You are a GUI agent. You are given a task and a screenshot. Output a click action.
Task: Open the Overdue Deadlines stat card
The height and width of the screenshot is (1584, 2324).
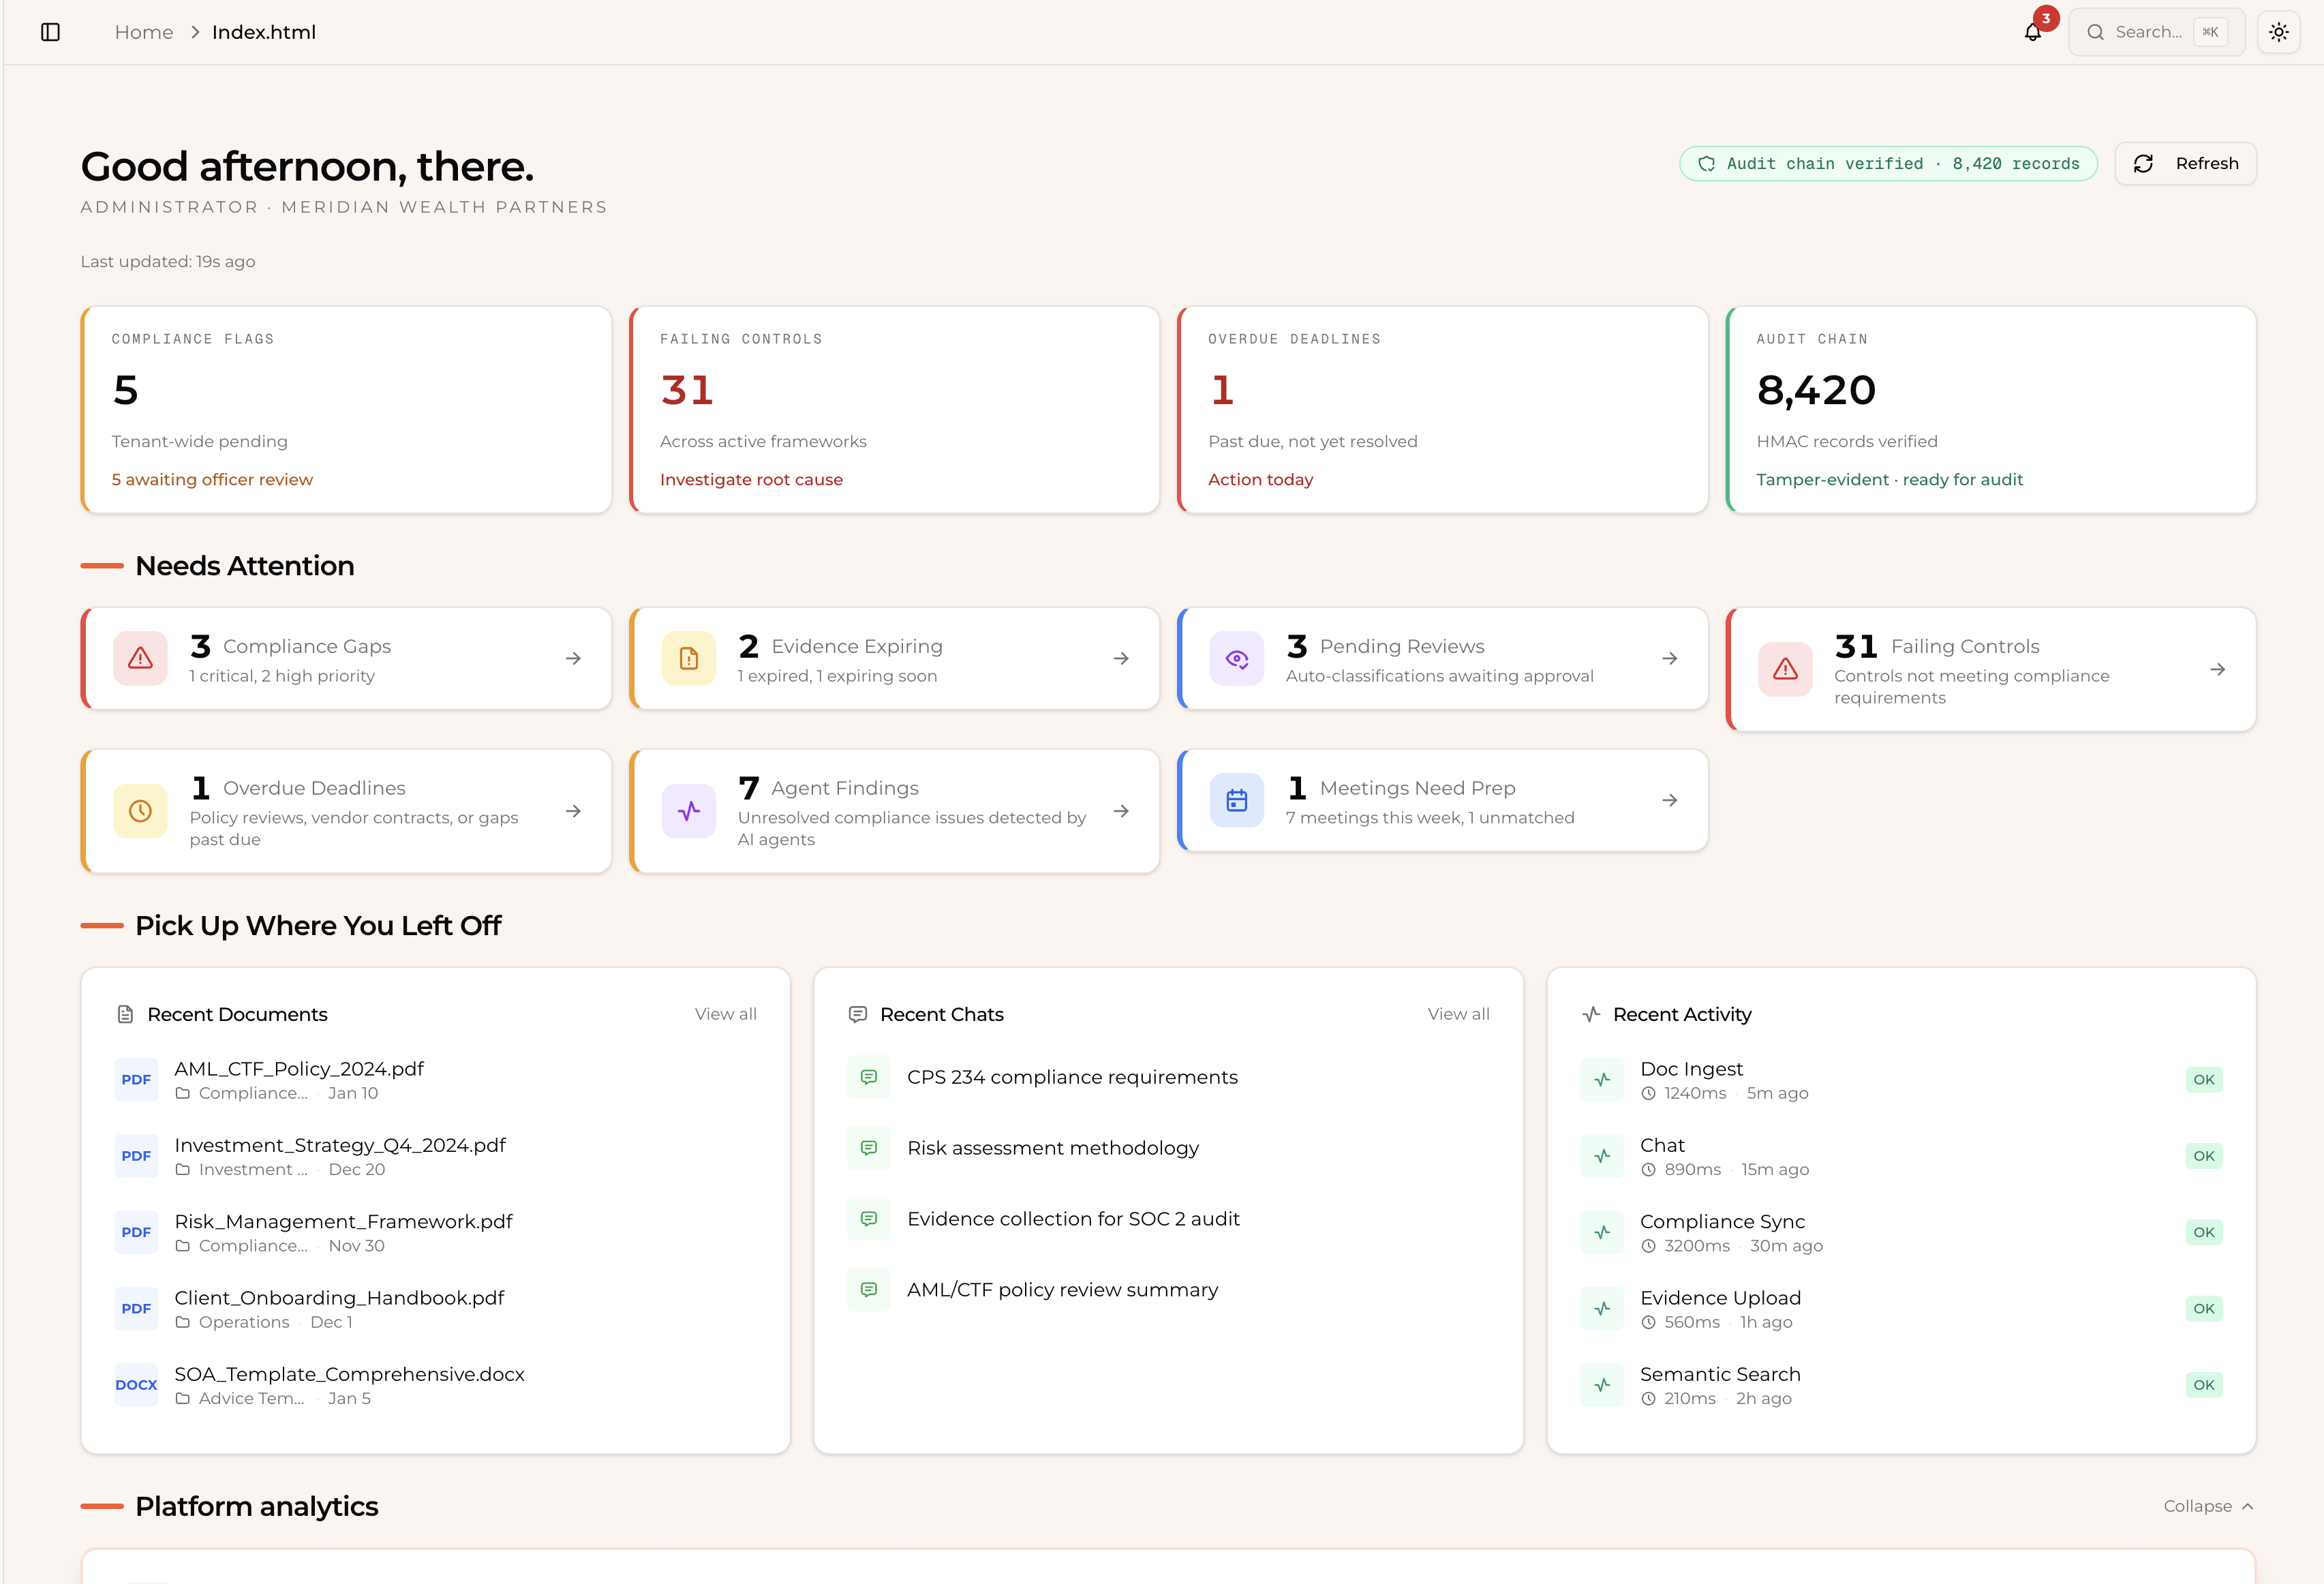(1442, 410)
